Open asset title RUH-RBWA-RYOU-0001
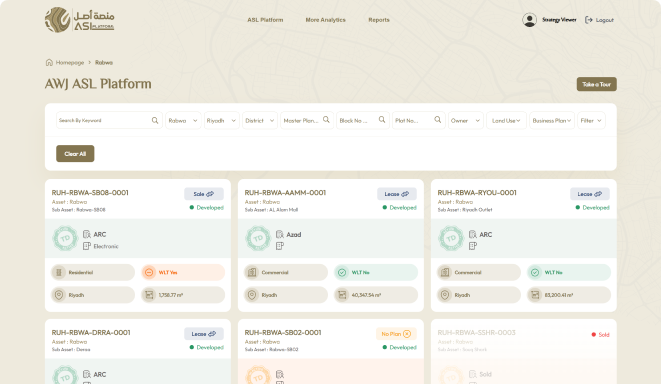661x384 pixels. (477, 193)
